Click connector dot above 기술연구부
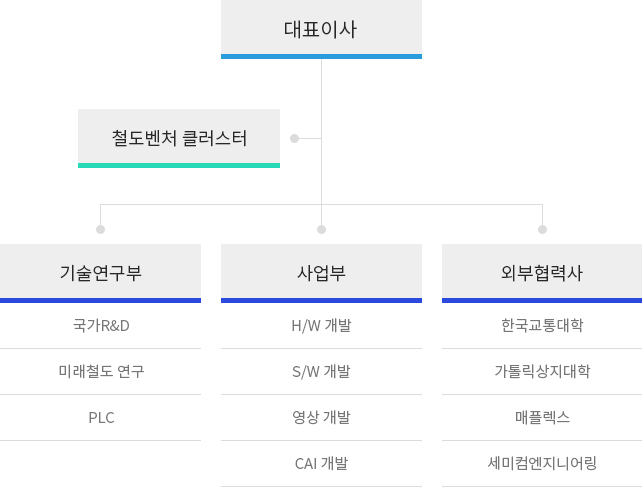Viewport: 642px width, 487px height. [100, 229]
